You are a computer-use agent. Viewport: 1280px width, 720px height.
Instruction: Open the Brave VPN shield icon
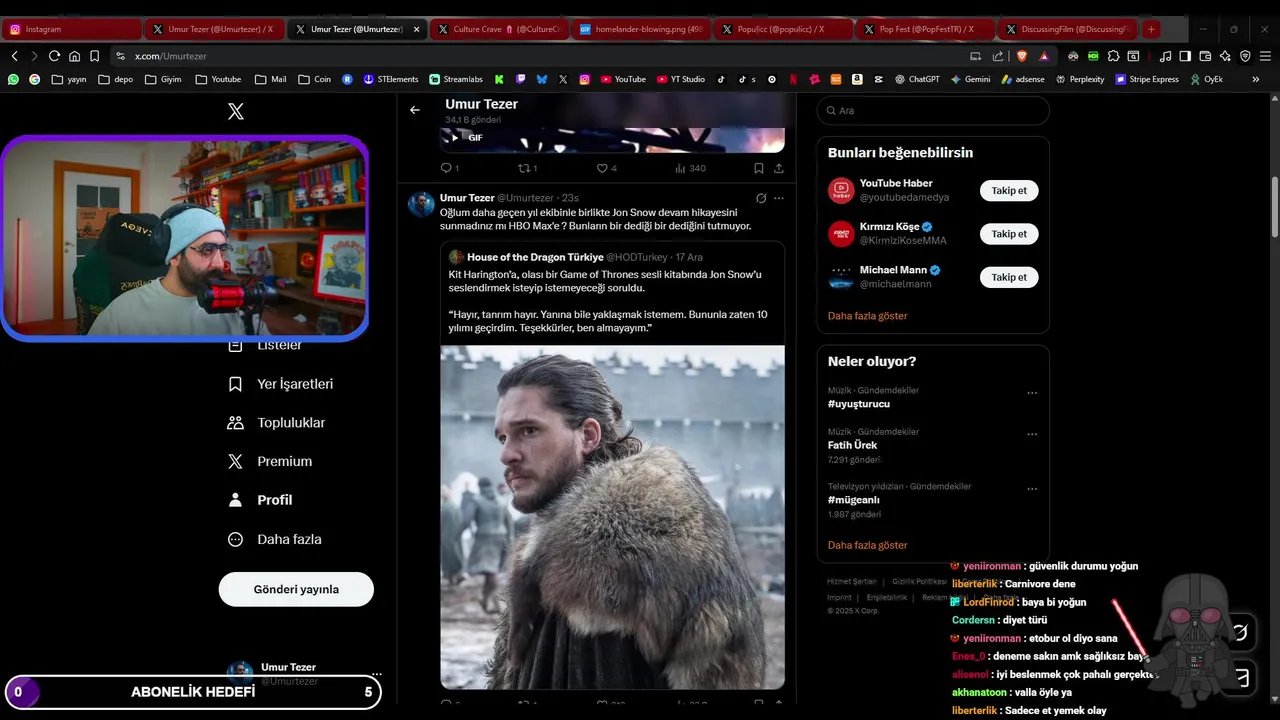(1245, 56)
